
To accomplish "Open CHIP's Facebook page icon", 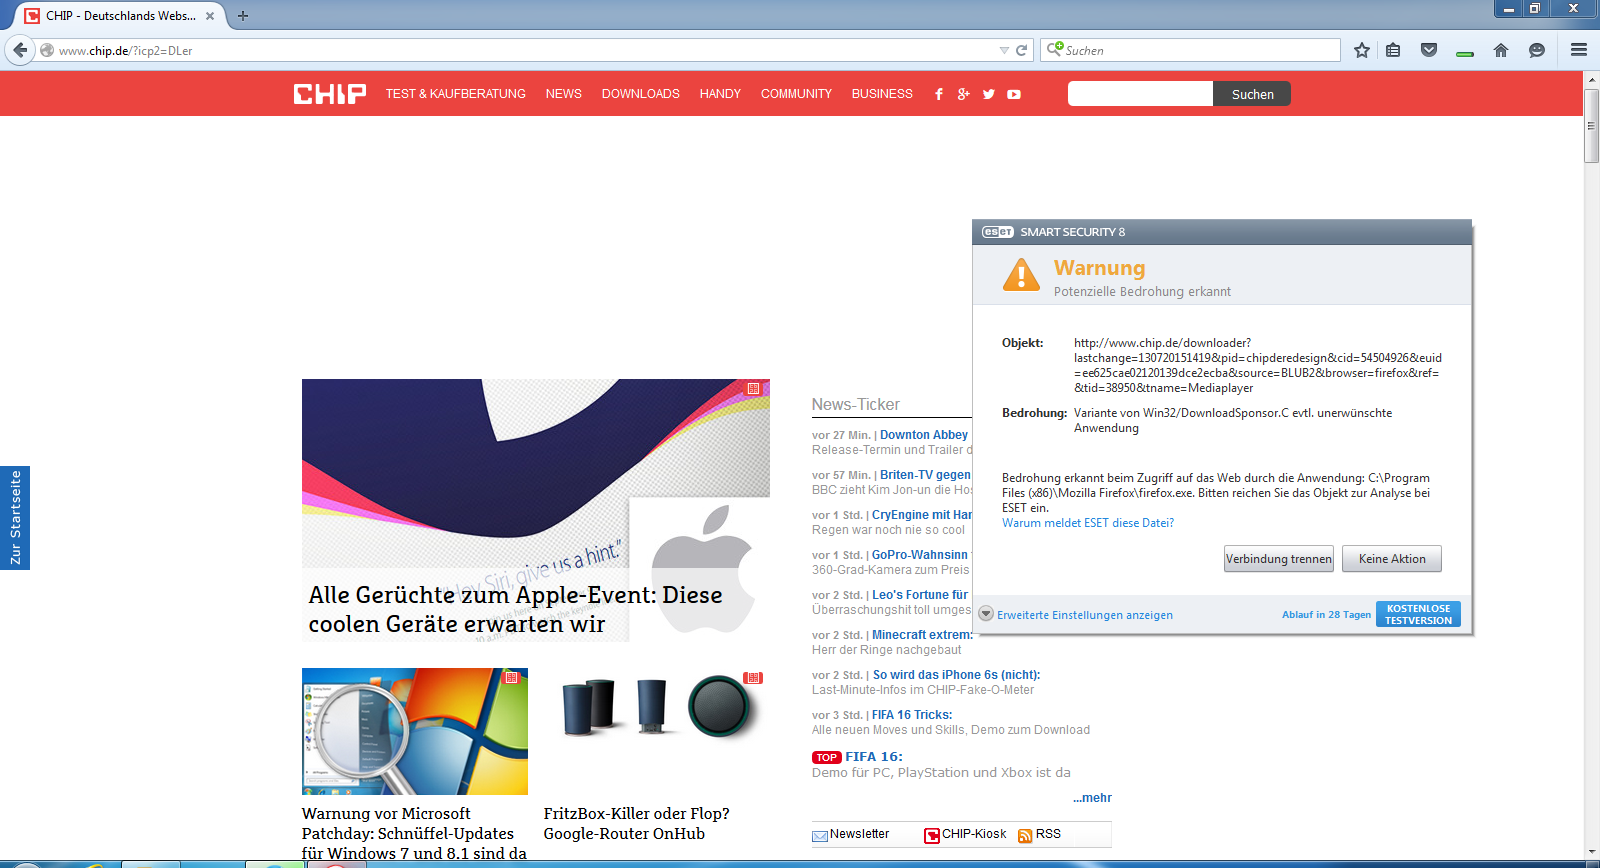I will pos(939,94).
